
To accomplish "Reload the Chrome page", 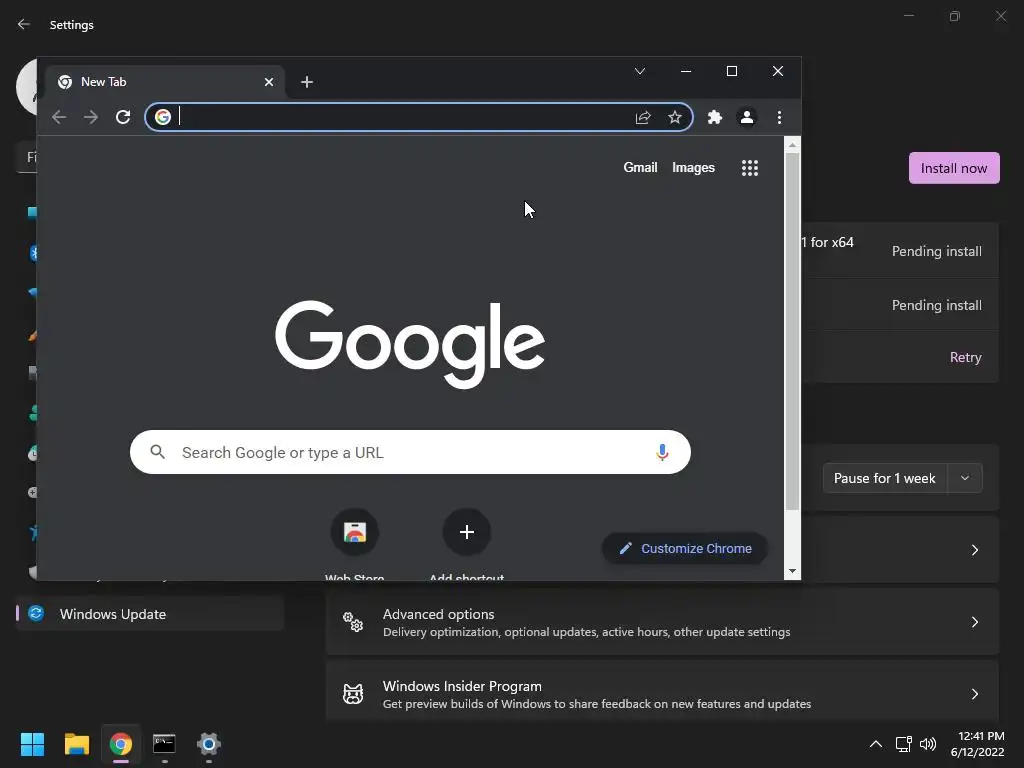I will point(123,117).
